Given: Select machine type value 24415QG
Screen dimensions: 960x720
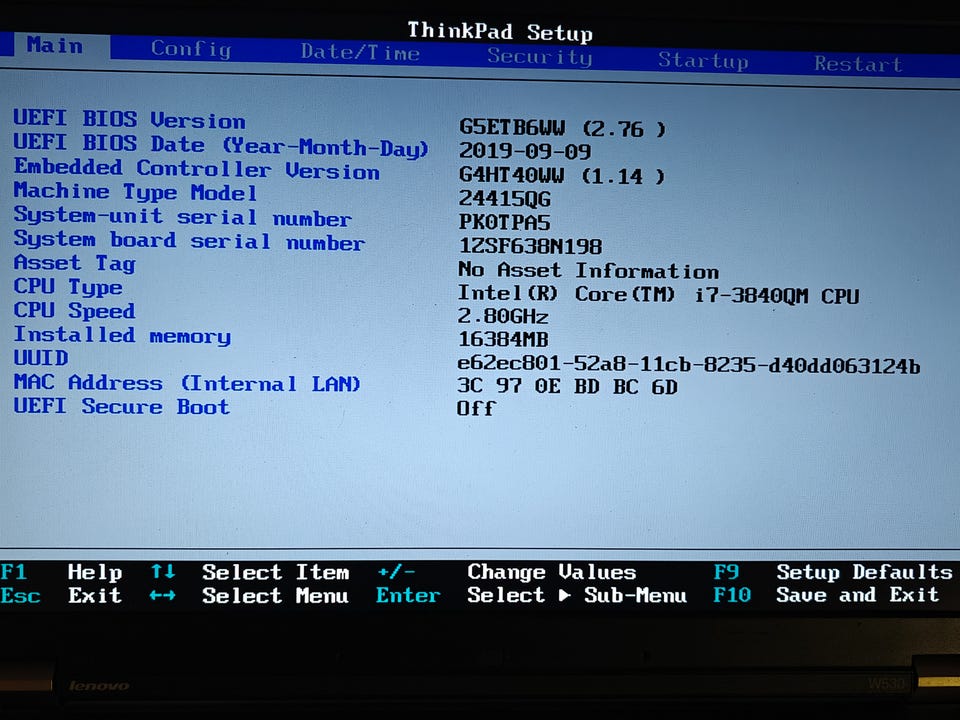Looking at the screenshot, I should pos(504,199).
